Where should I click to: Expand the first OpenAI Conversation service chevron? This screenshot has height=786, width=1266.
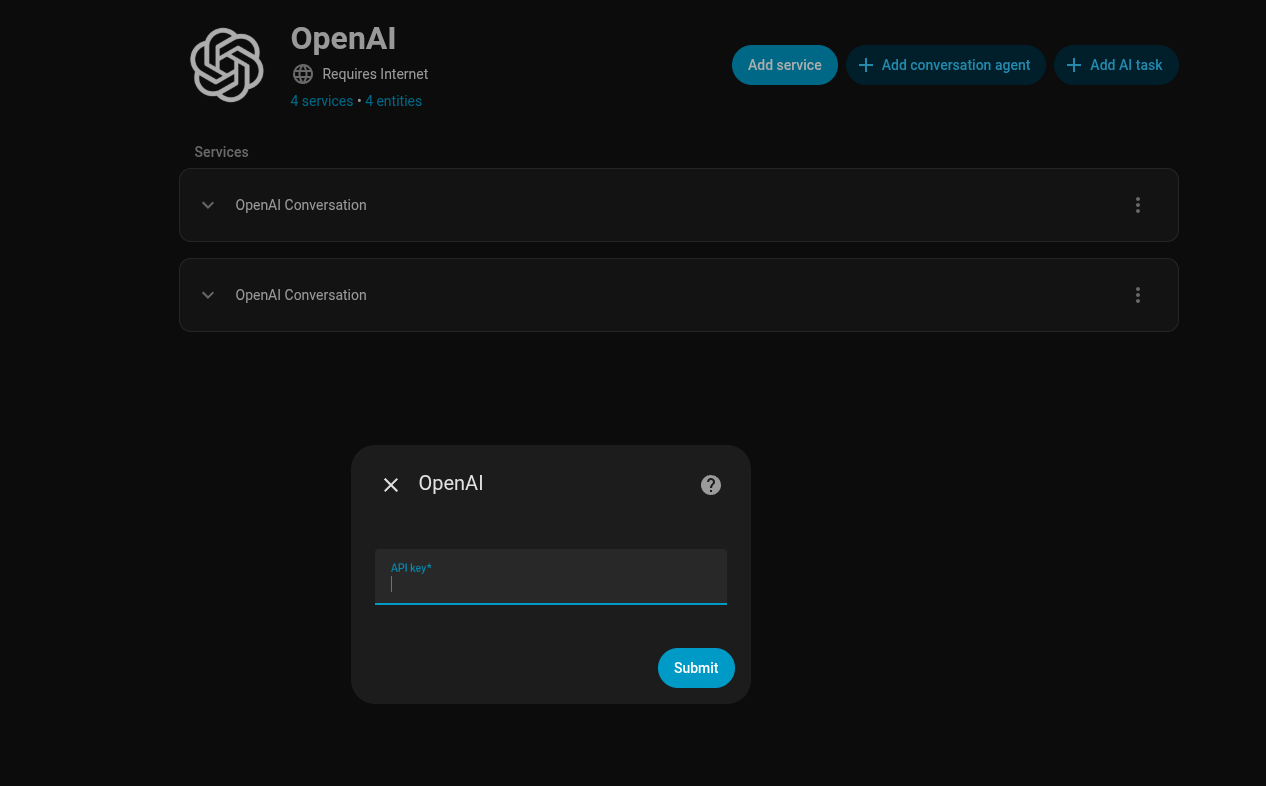pos(208,205)
